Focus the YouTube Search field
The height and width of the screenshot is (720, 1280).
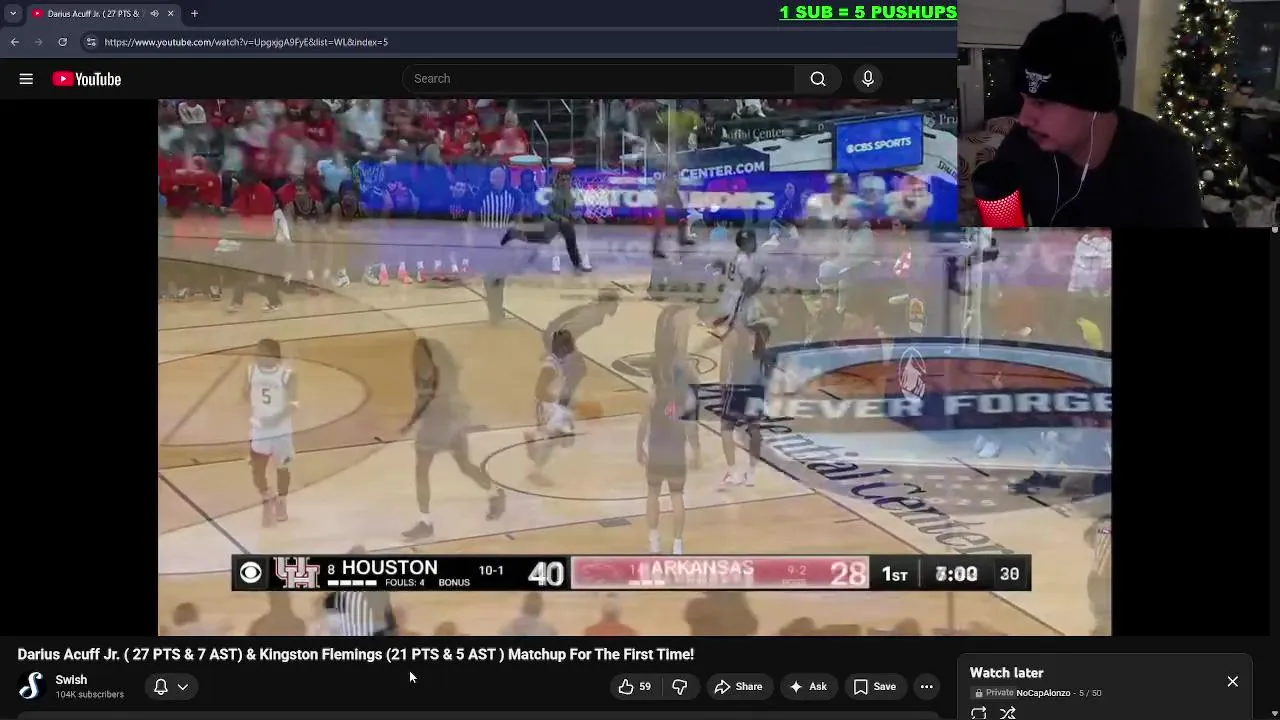(598, 79)
